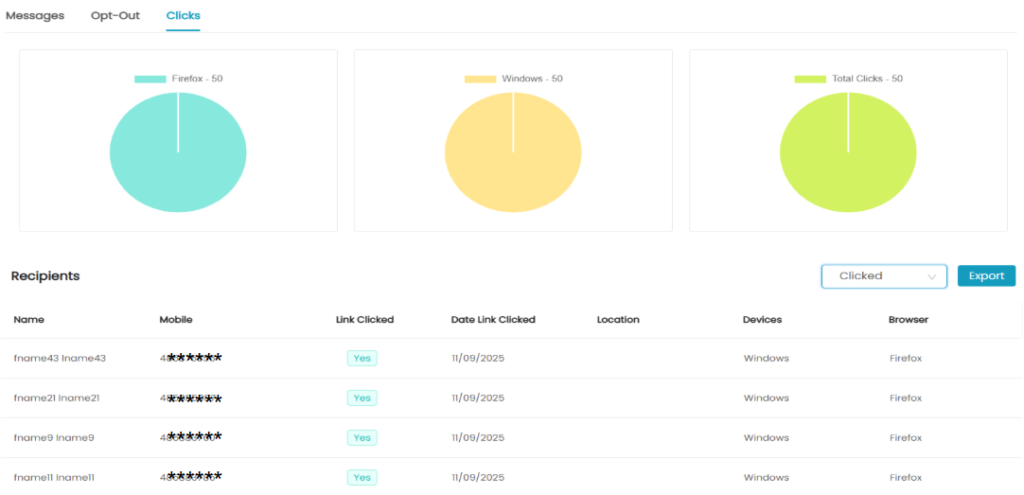Select the Clicks tab
This screenshot has height=495, width=1024.
point(183,16)
